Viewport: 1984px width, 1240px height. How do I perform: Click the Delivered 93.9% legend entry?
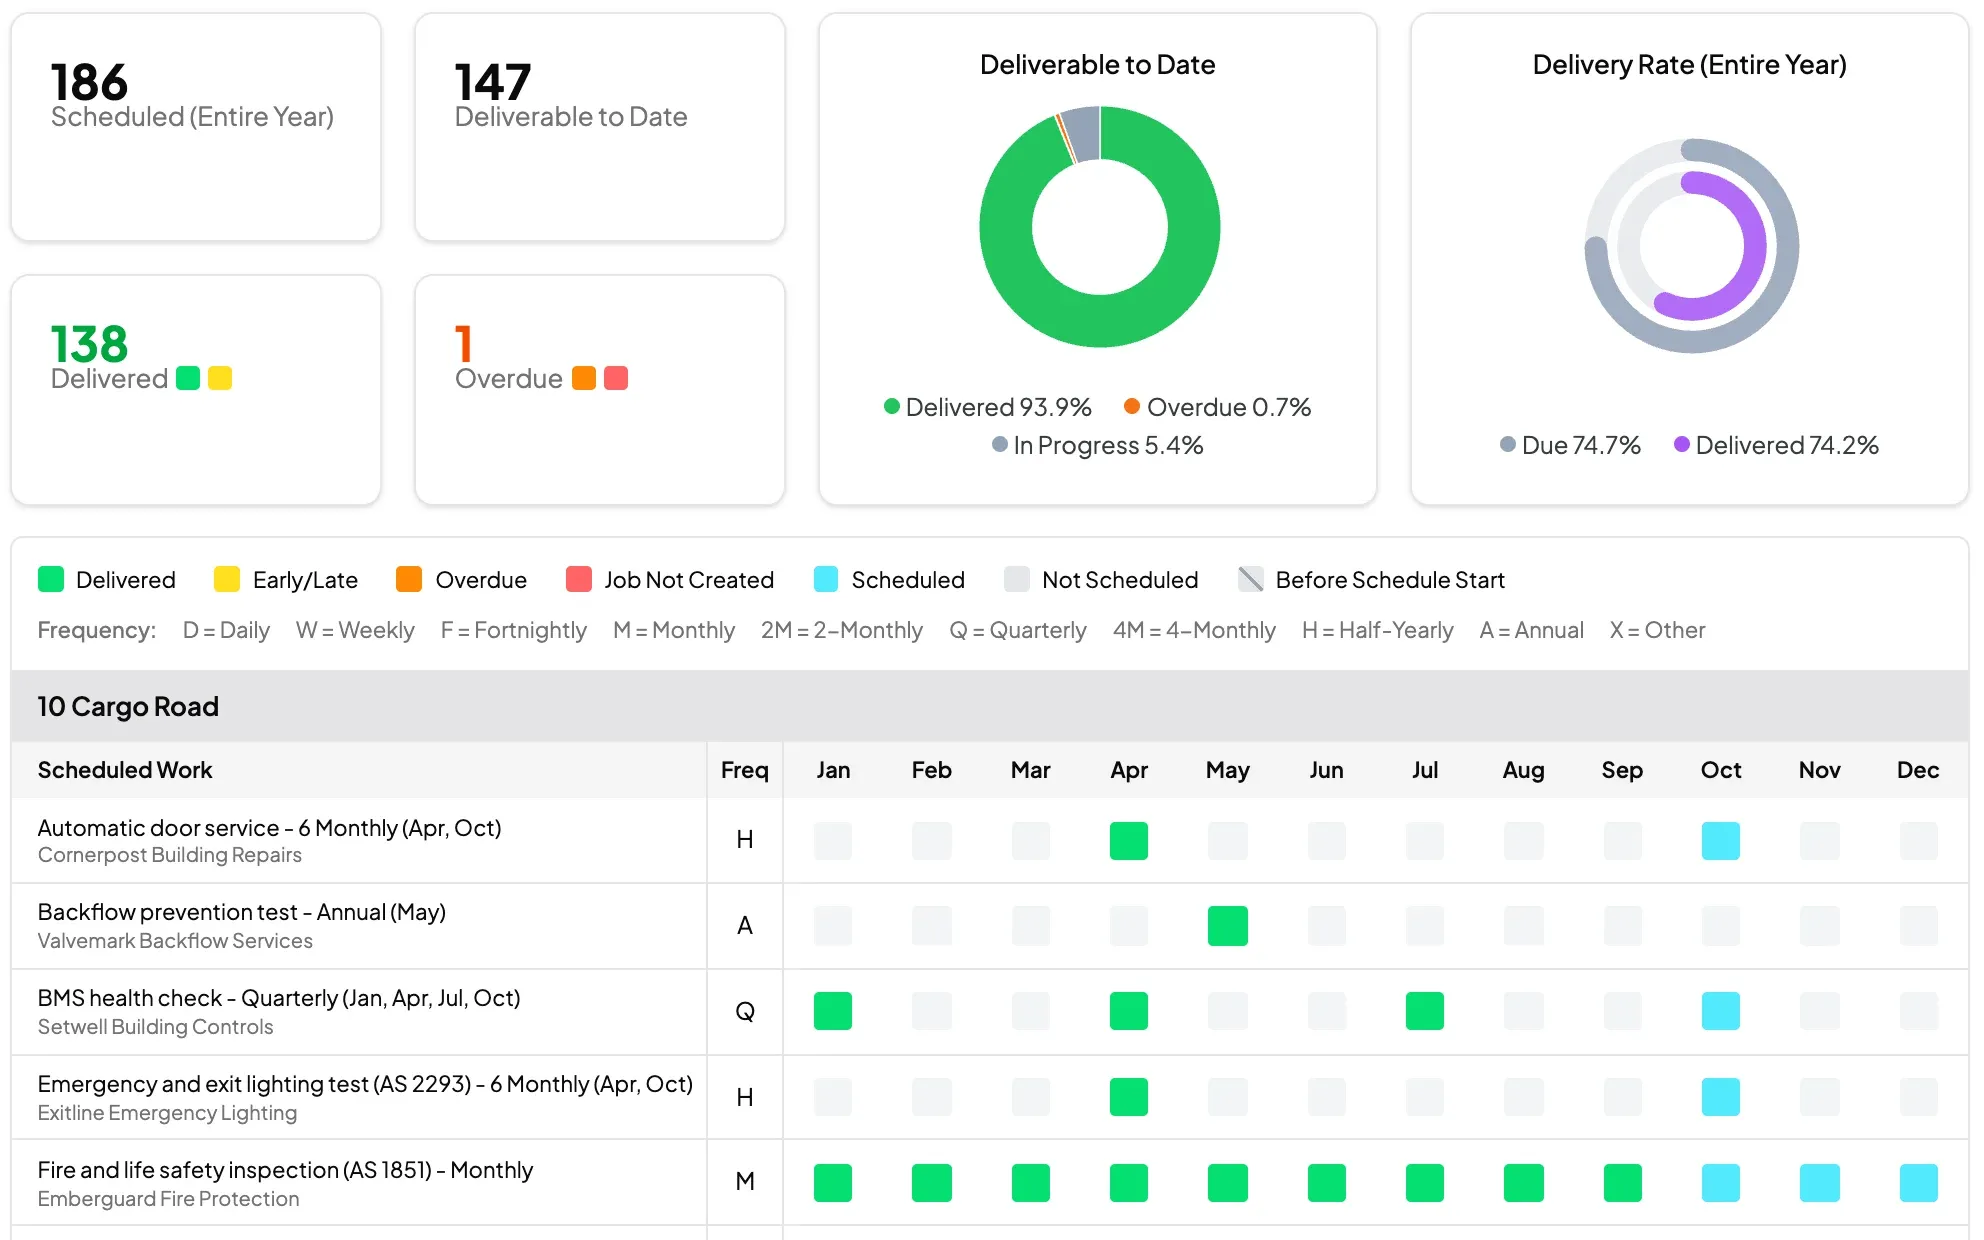988,407
